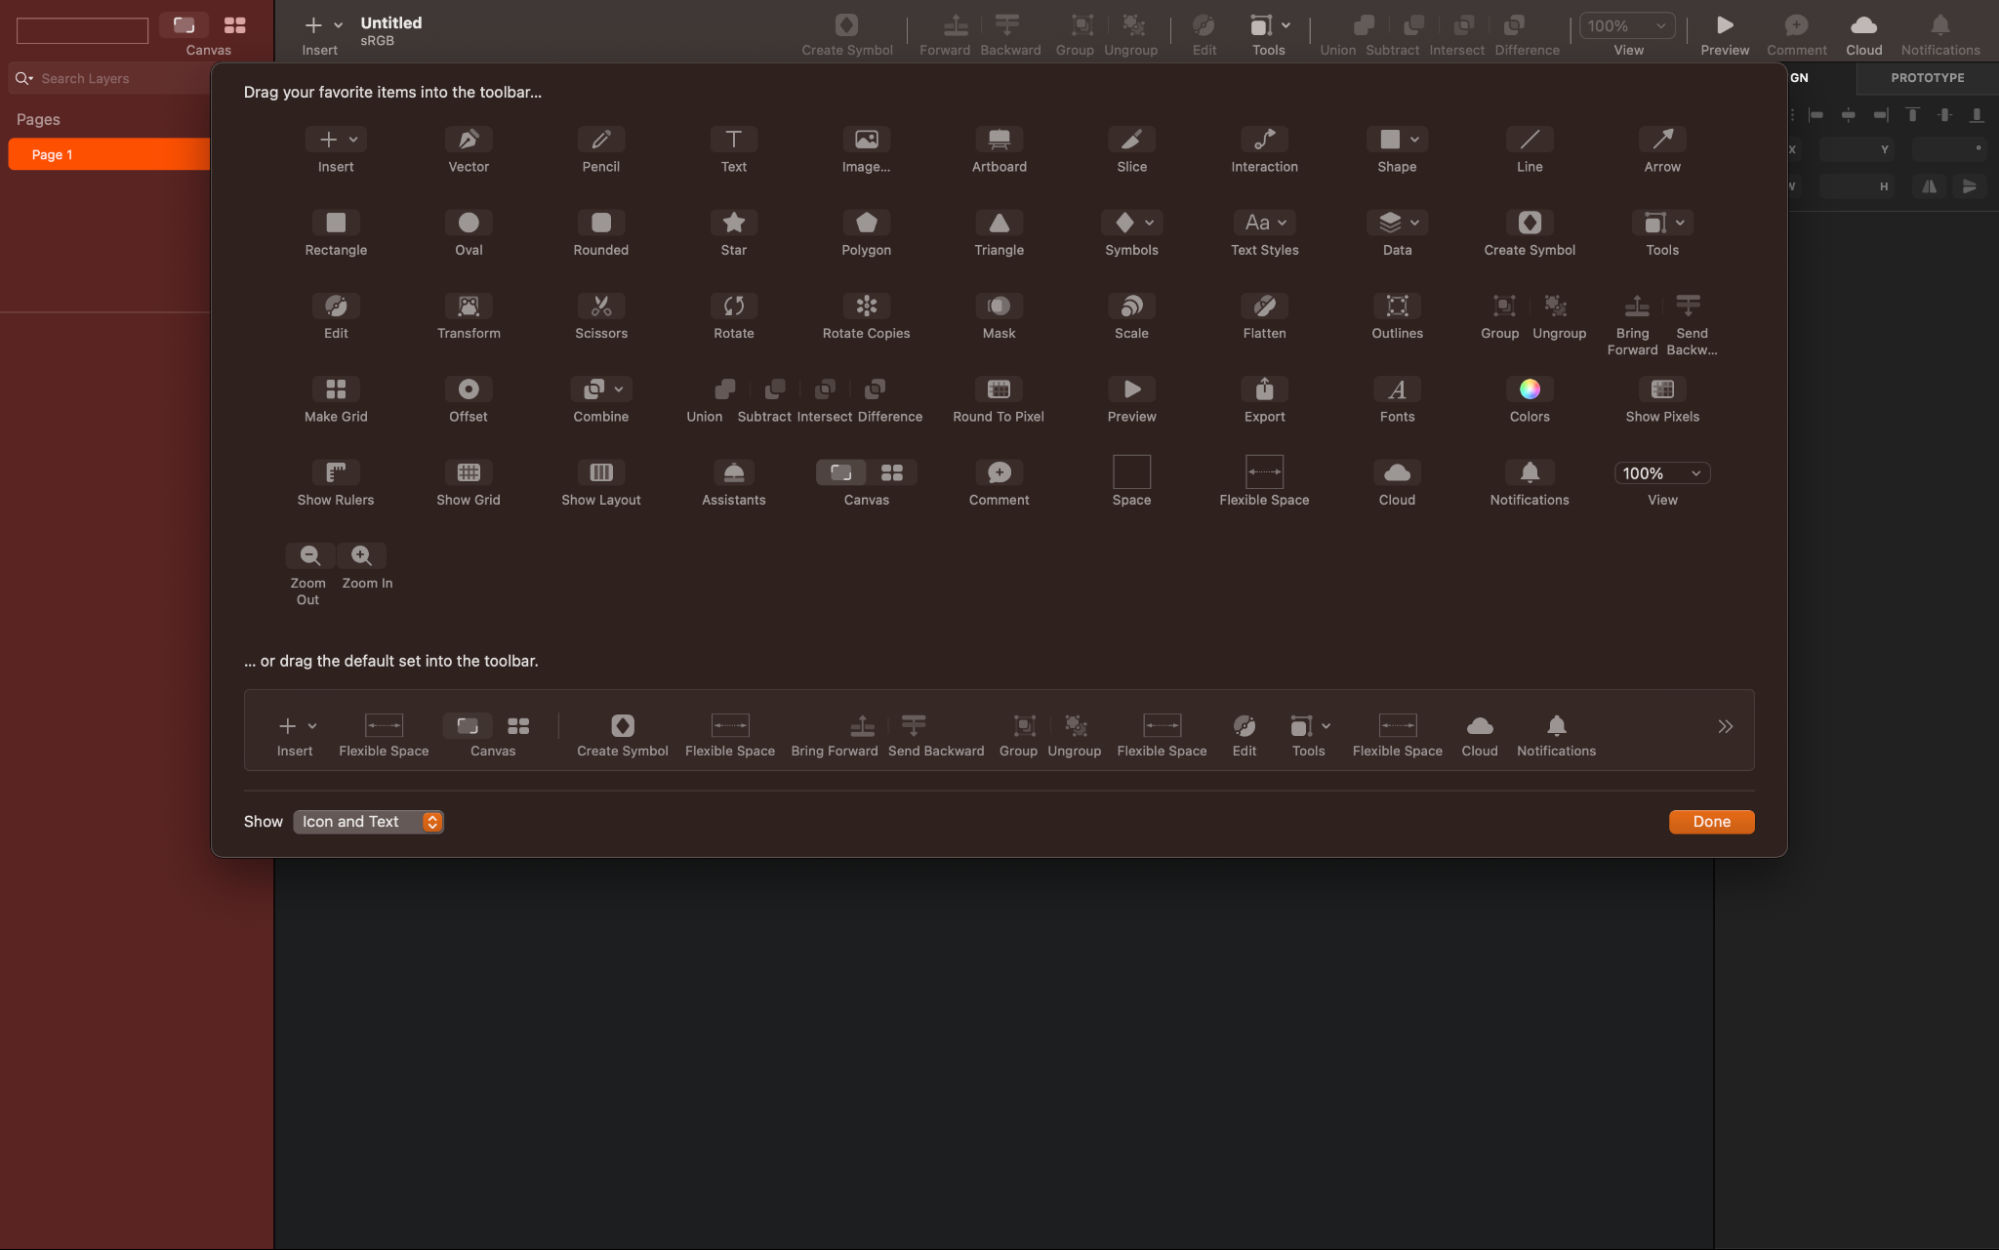Screen dimensions: 1999x1250
Task: Click Notifications bell in main toolbar
Action: tap(1939, 25)
